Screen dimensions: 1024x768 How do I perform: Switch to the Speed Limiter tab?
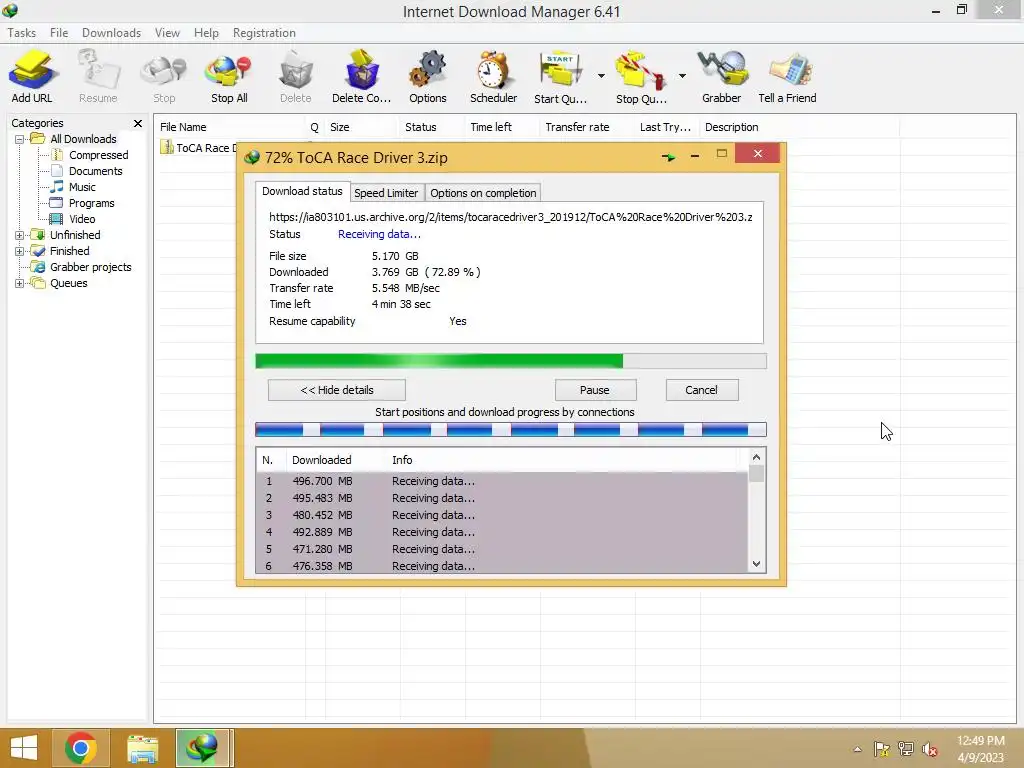[386, 193]
